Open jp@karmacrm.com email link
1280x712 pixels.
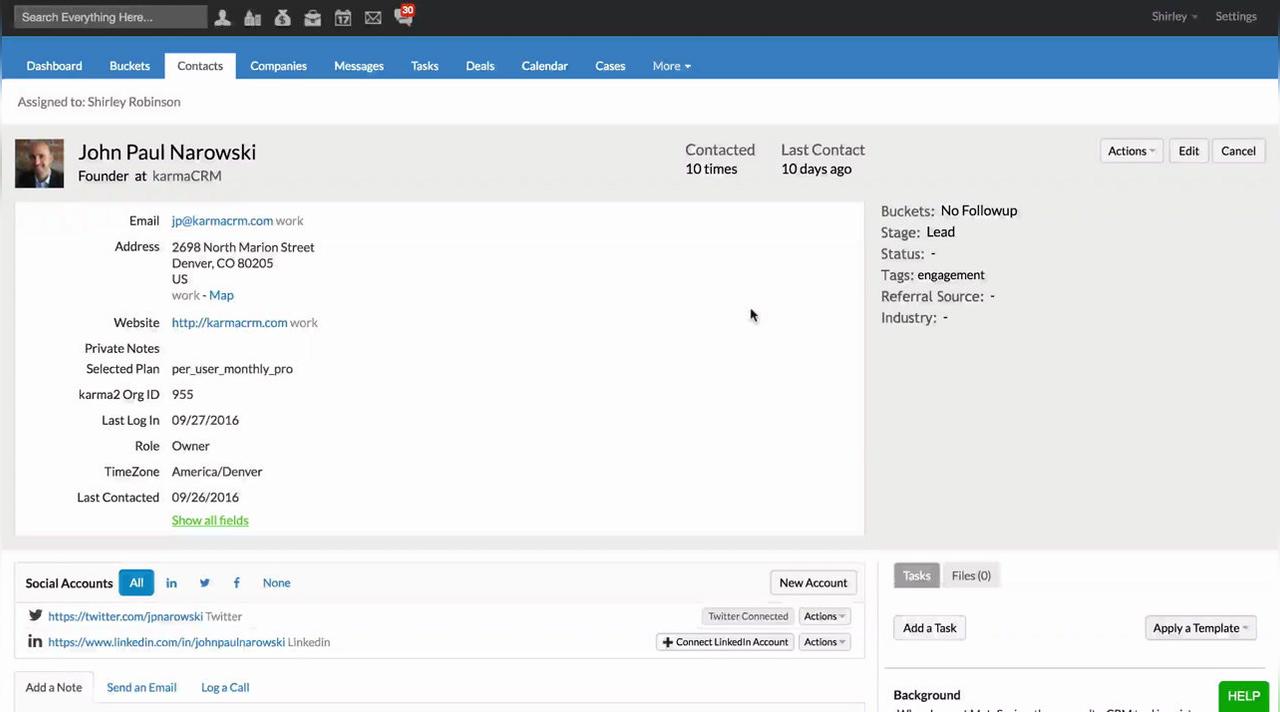point(222,221)
